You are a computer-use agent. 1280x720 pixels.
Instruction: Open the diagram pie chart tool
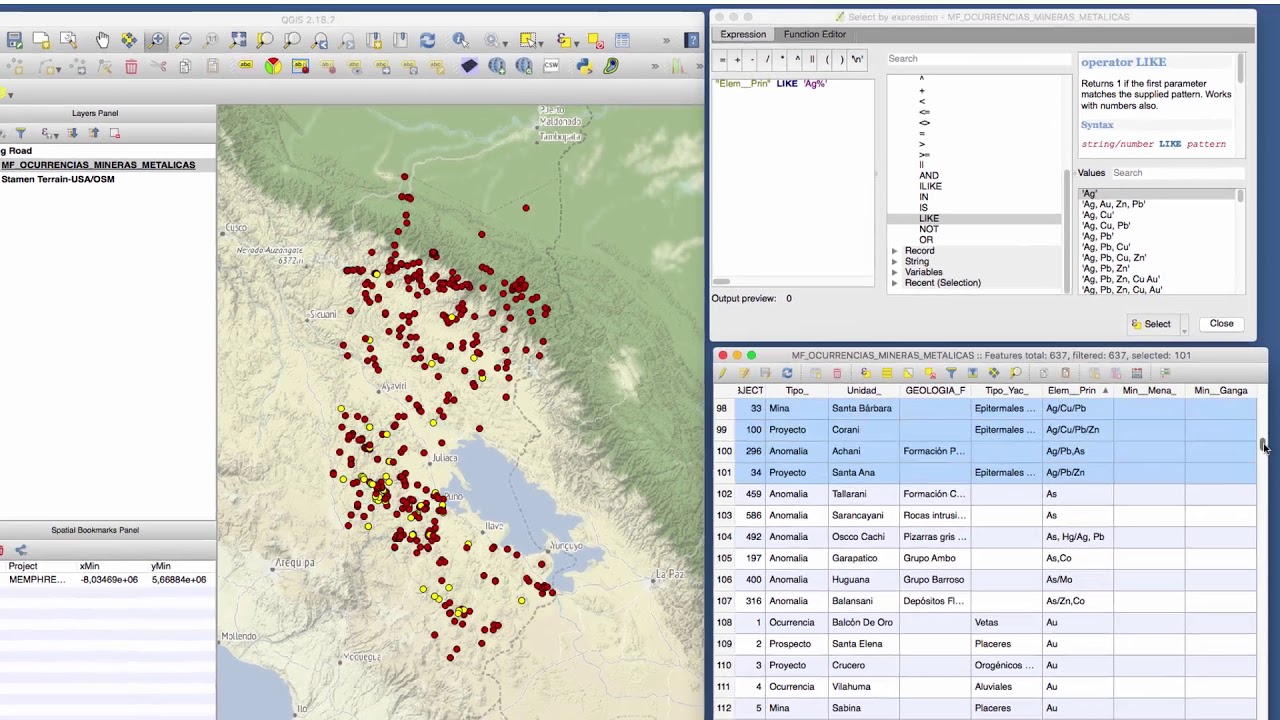coord(273,66)
